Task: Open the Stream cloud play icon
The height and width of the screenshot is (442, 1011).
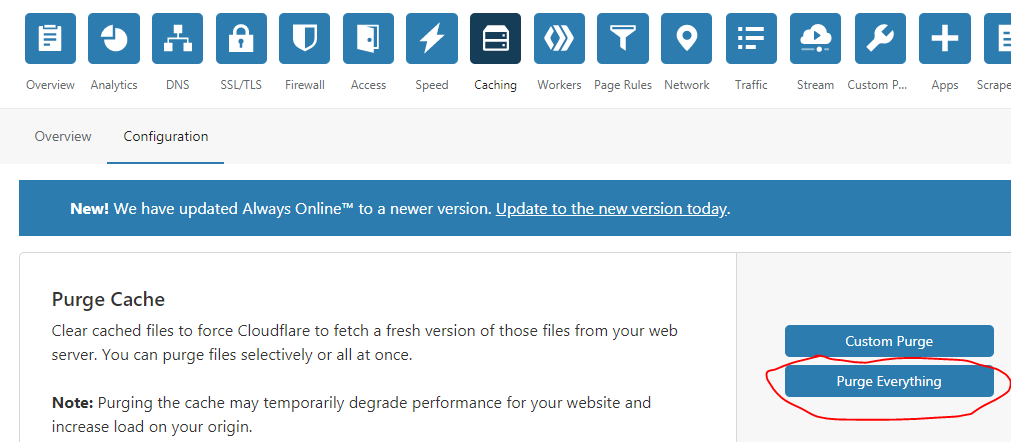Action: coord(815,39)
